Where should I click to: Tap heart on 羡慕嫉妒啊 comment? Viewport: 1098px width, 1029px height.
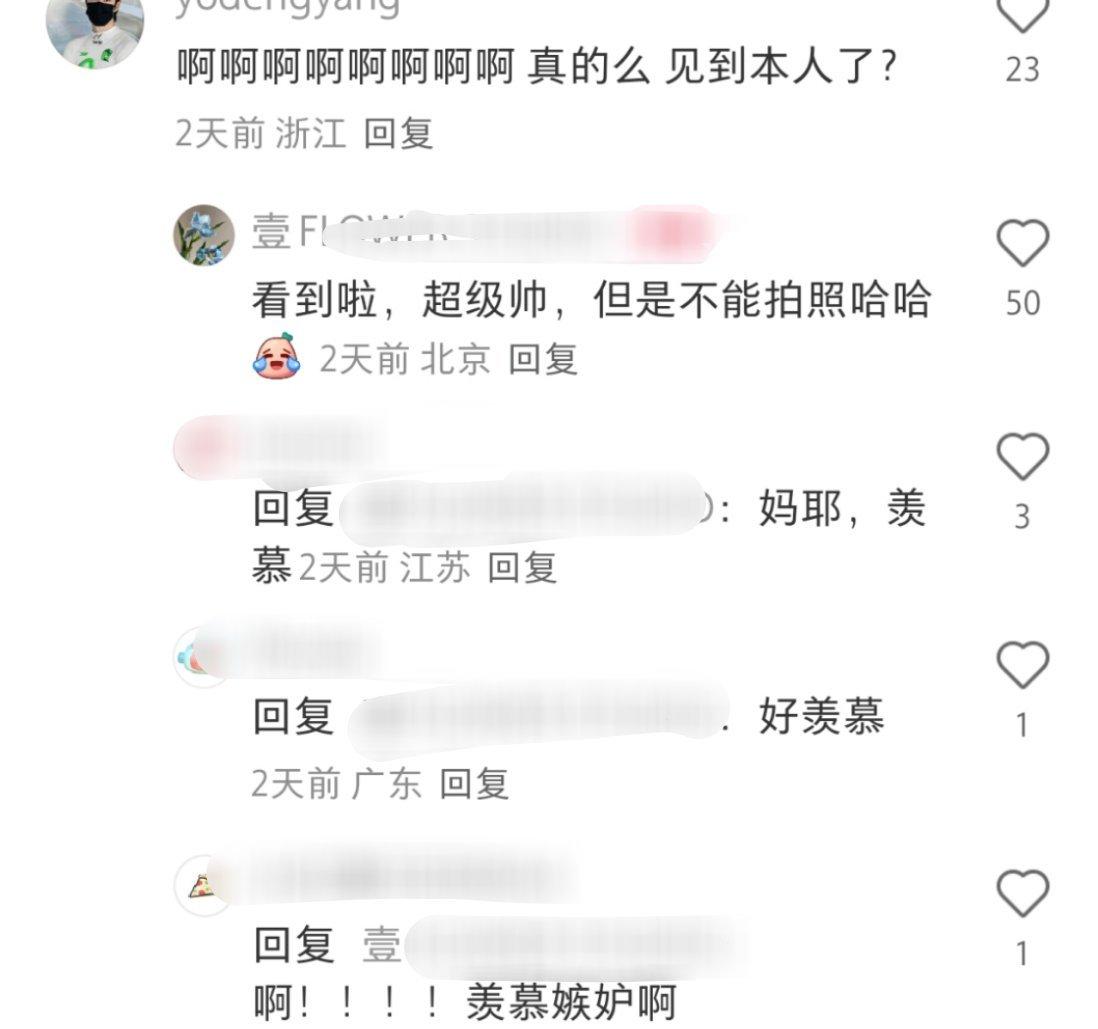point(1022,893)
